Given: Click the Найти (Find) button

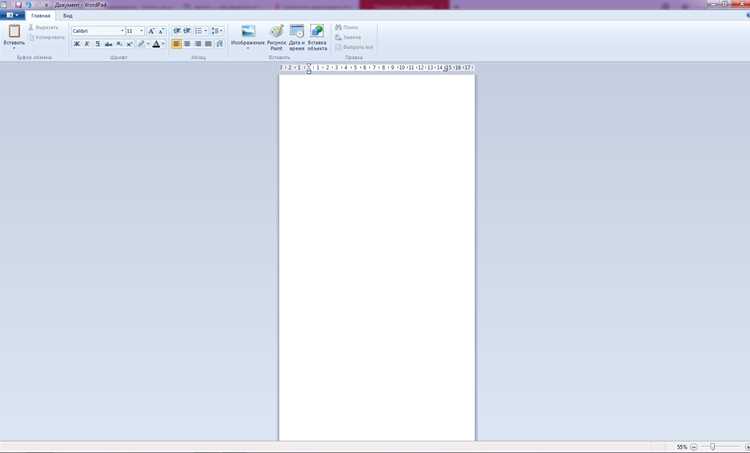Looking at the screenshot, I should tap(346, 28).
